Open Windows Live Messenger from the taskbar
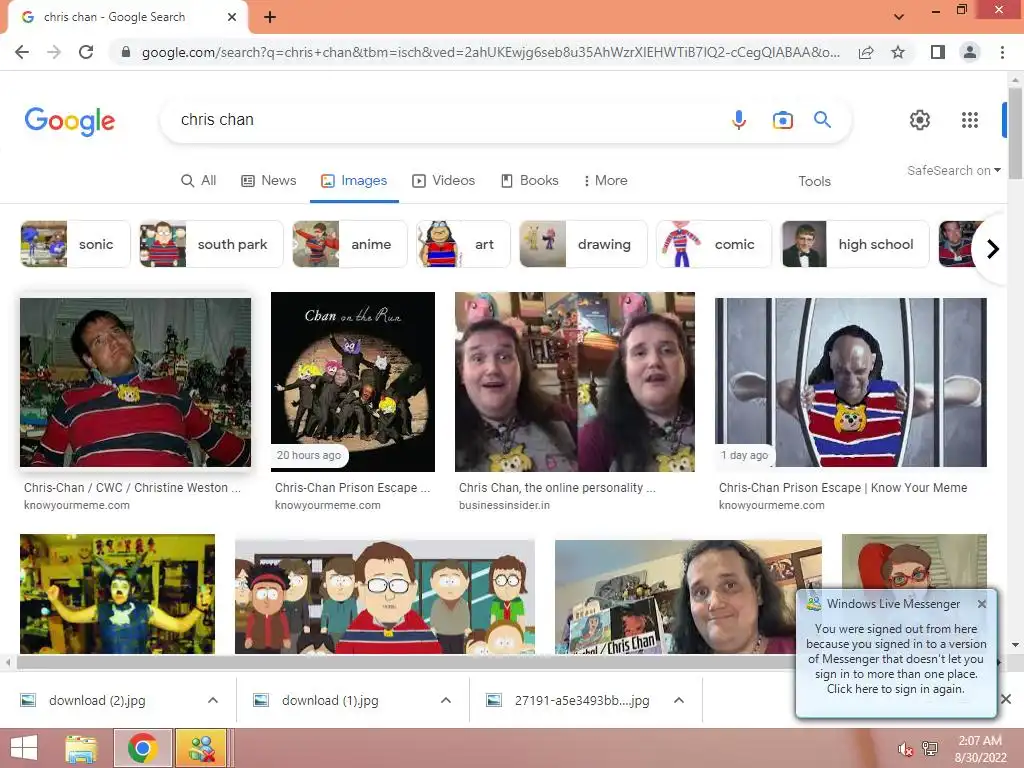This screenshot has width=1024, height=768. 201,748
